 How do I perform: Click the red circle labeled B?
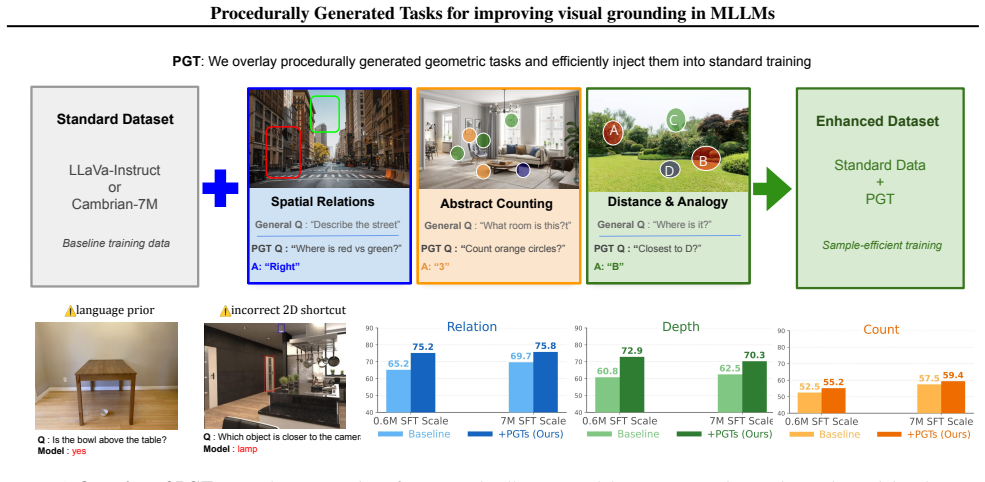[704, 160]
